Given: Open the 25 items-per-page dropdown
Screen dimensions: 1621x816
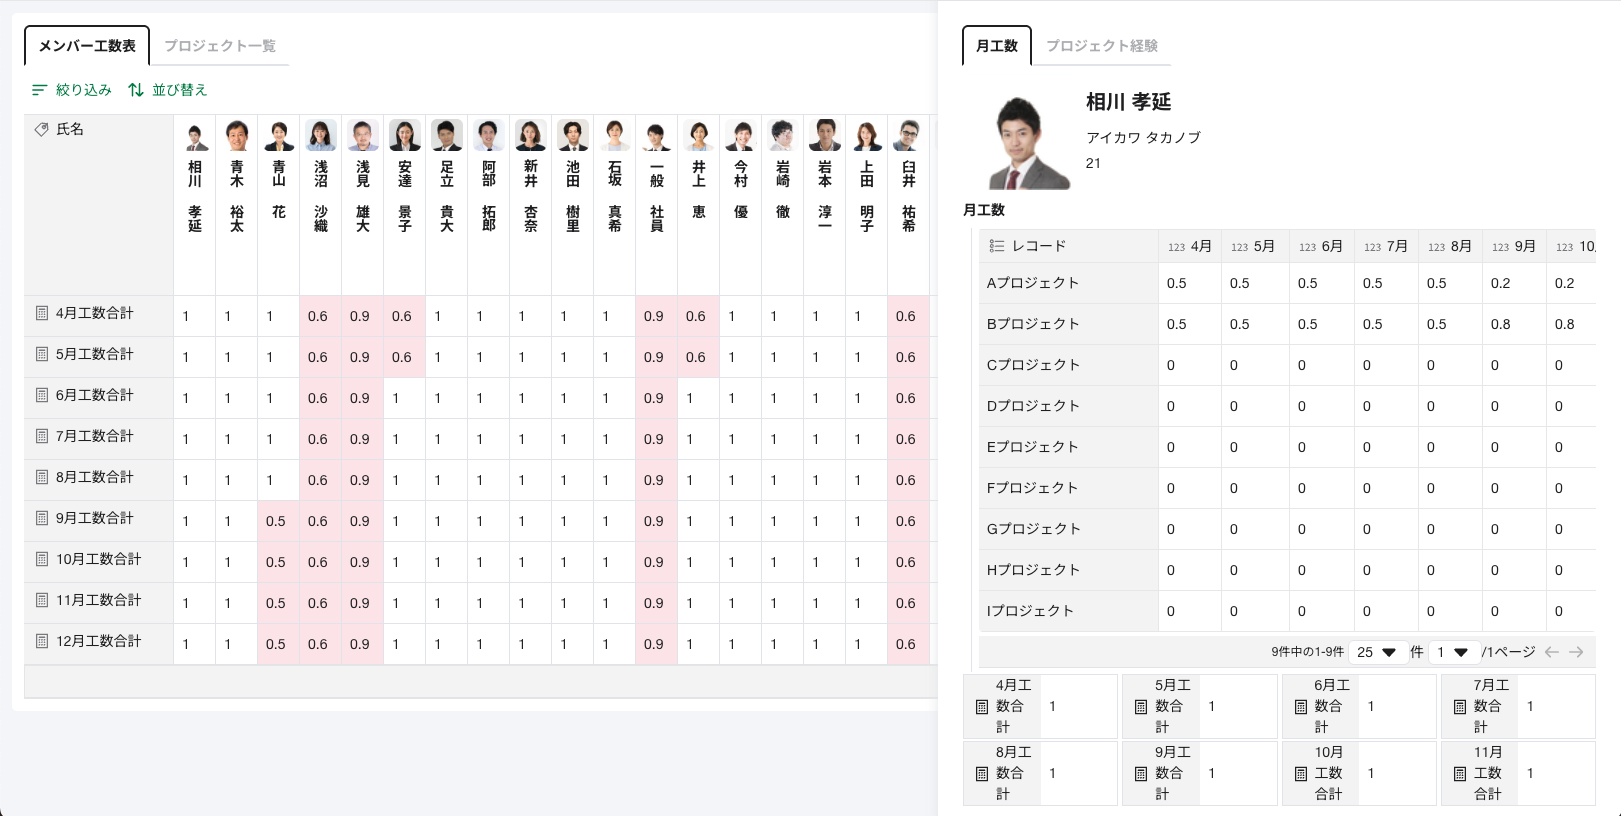Looking at the screenshot, I should pos(1376,652).
